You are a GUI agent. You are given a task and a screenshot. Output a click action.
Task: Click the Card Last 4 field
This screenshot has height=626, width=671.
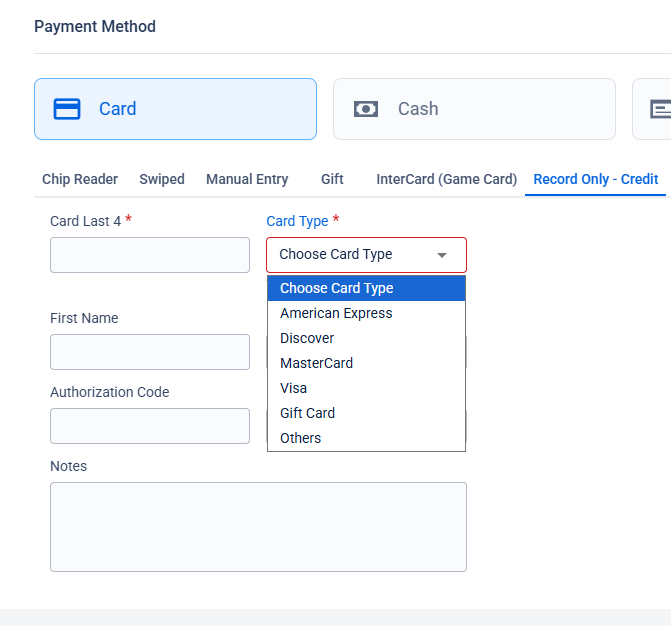150,255
